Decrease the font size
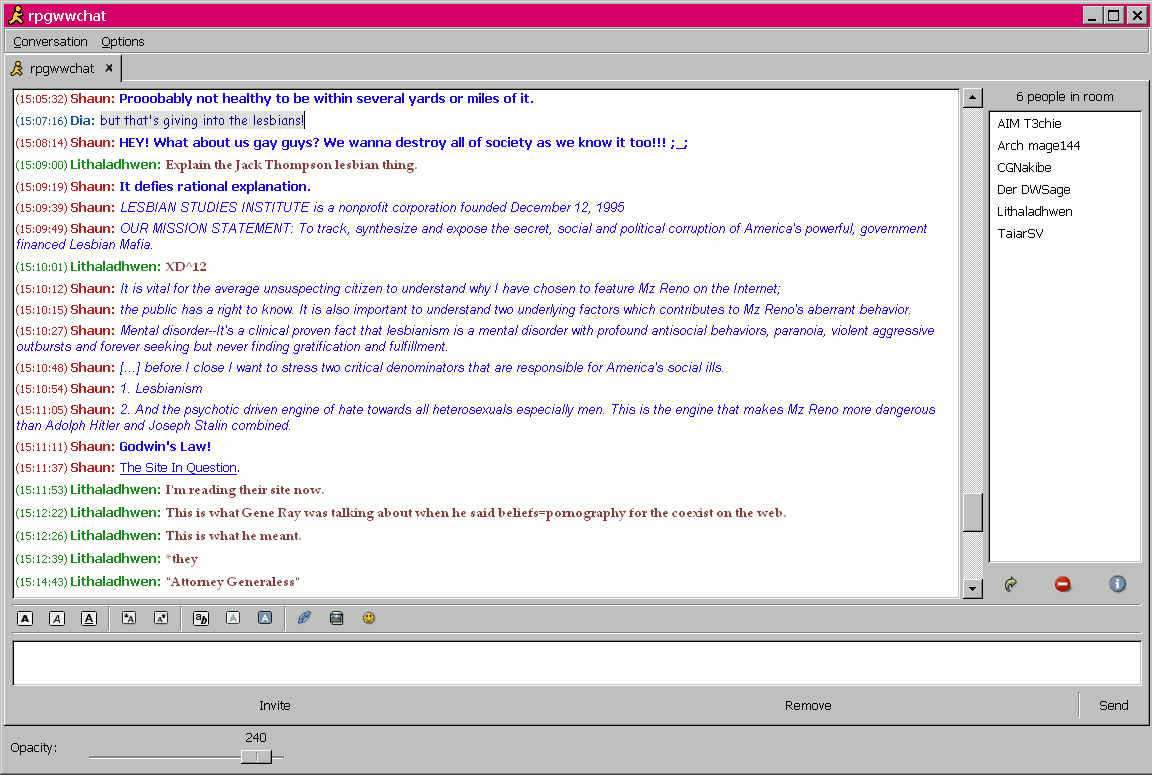 (161, 619)
